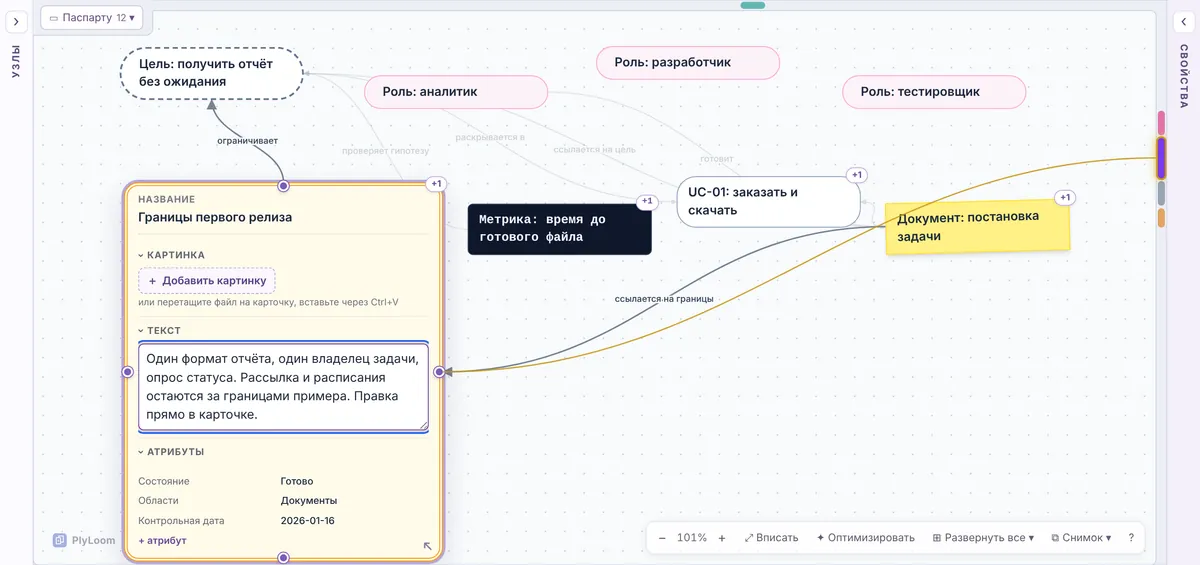The width and height of the screenshot is (1200, 565).
Task: Click the card's collapse arrow icon
Action: click(x=428, y=546)
